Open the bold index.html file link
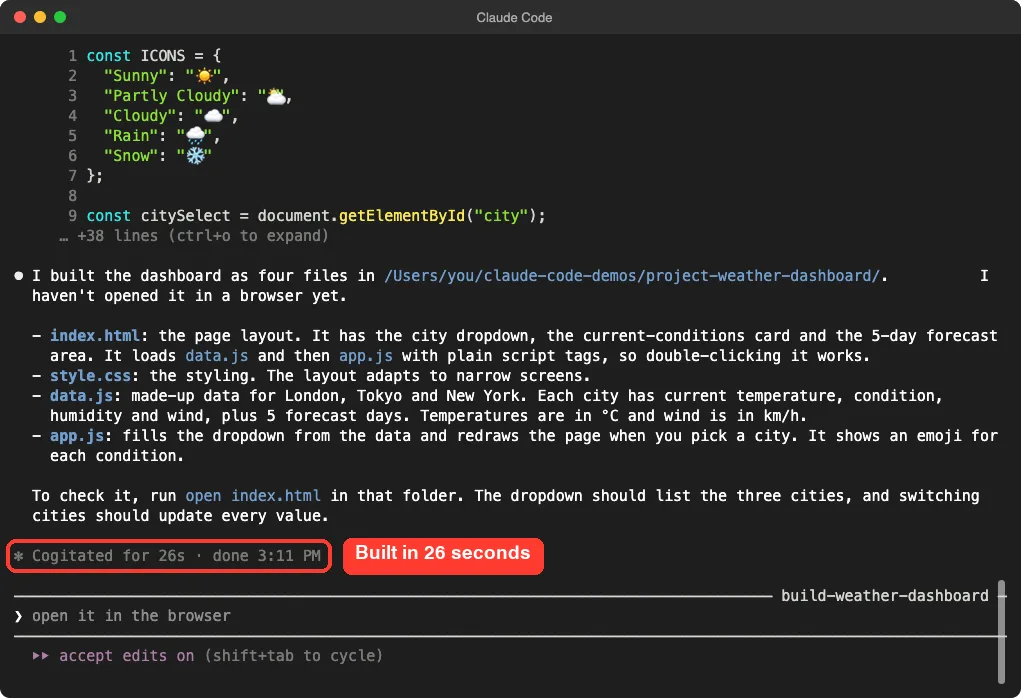The image size is (1021, 698). pos(95,336)
